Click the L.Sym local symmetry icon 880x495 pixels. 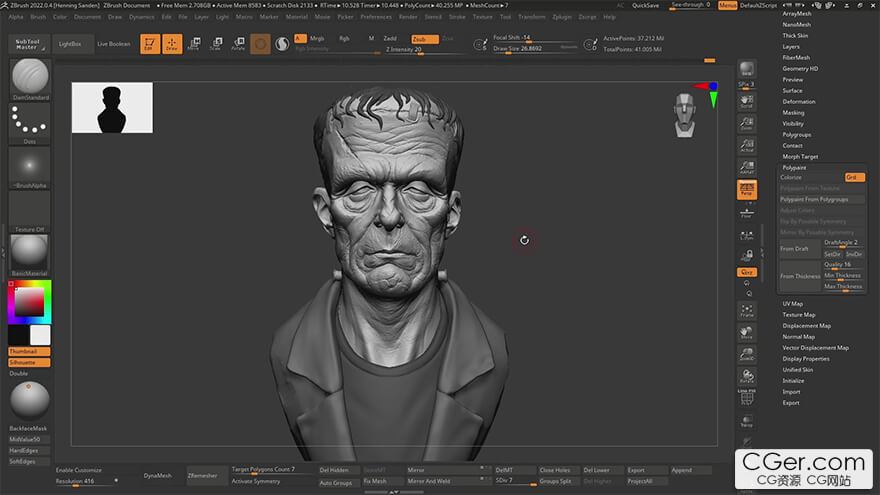[x=746, y=236]
